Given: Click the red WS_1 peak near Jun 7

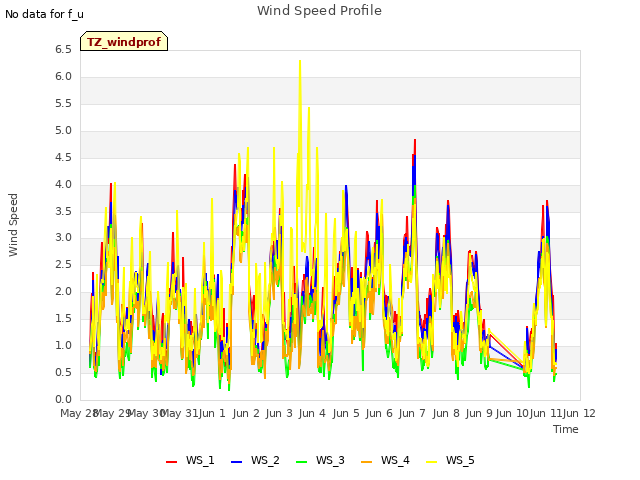Looking at the screenshot, I should 415,140.
